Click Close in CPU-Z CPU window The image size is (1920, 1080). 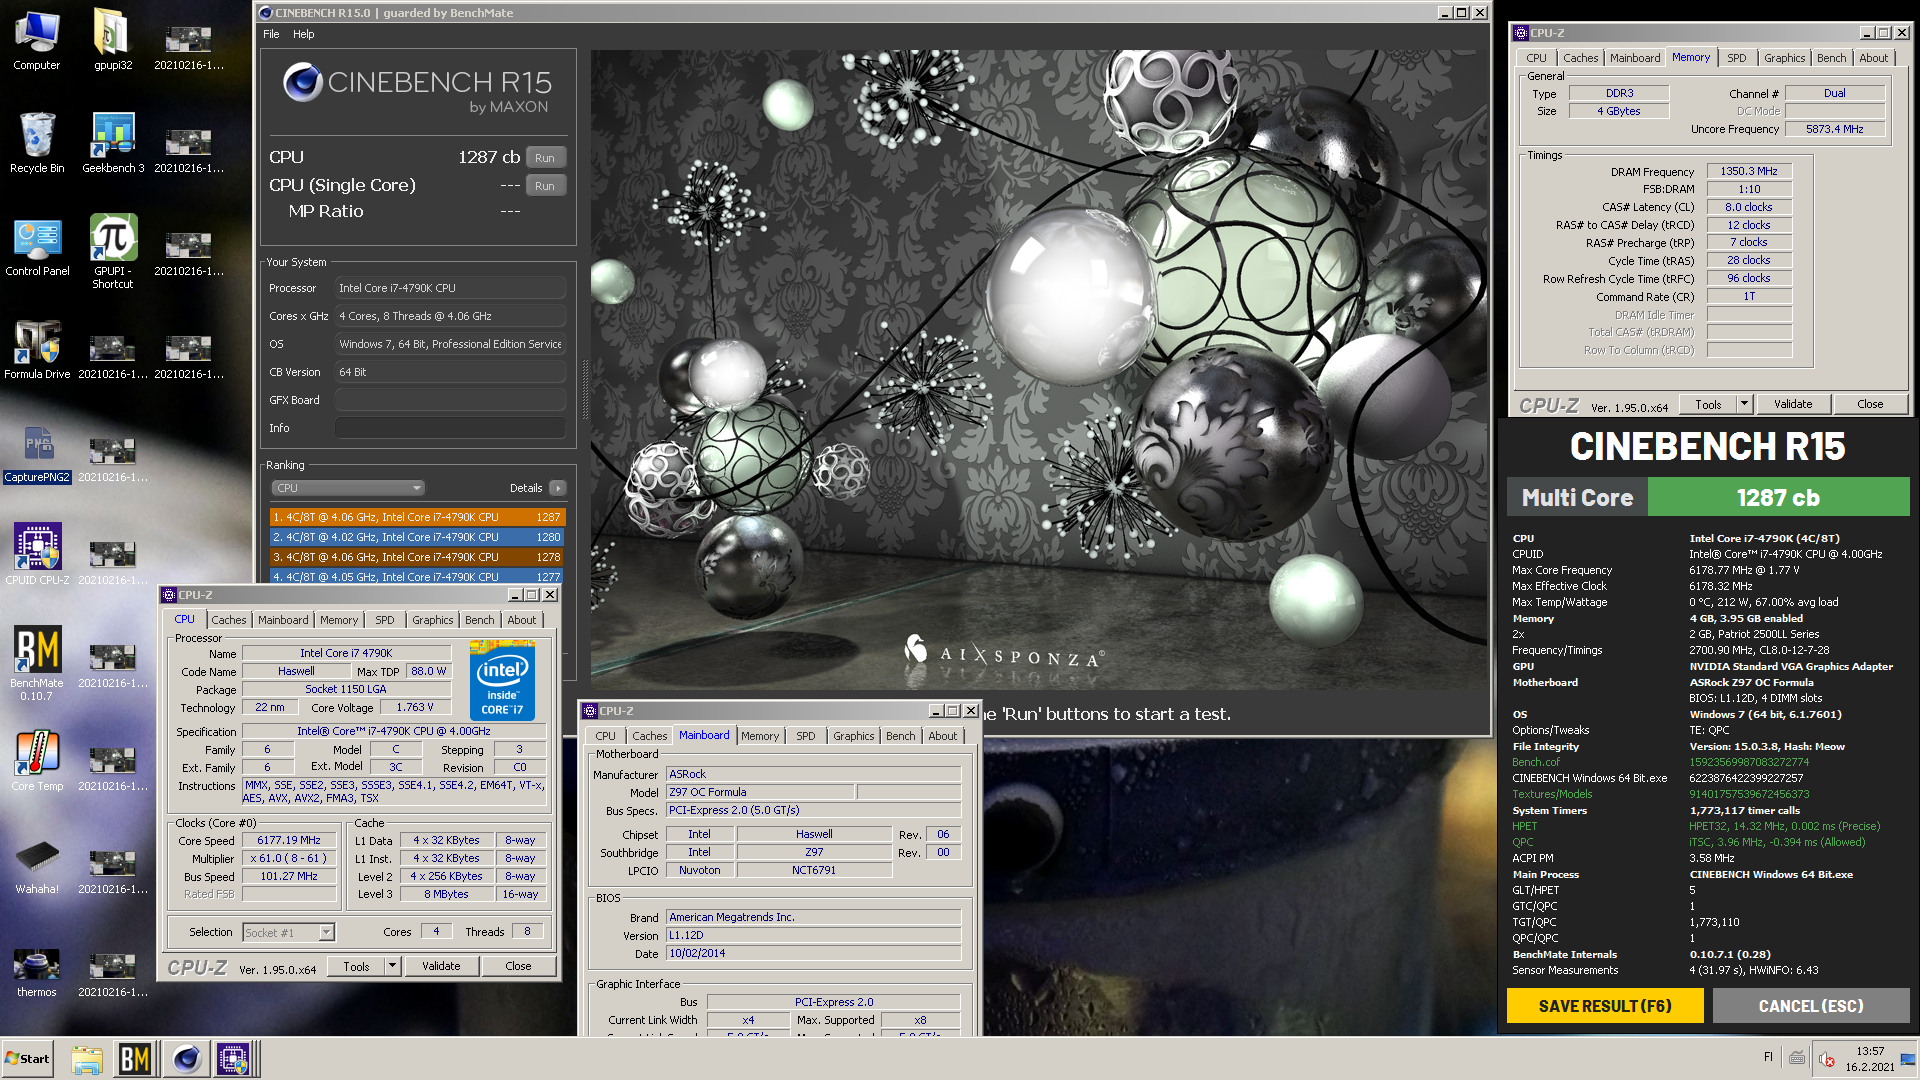[518, 966]
